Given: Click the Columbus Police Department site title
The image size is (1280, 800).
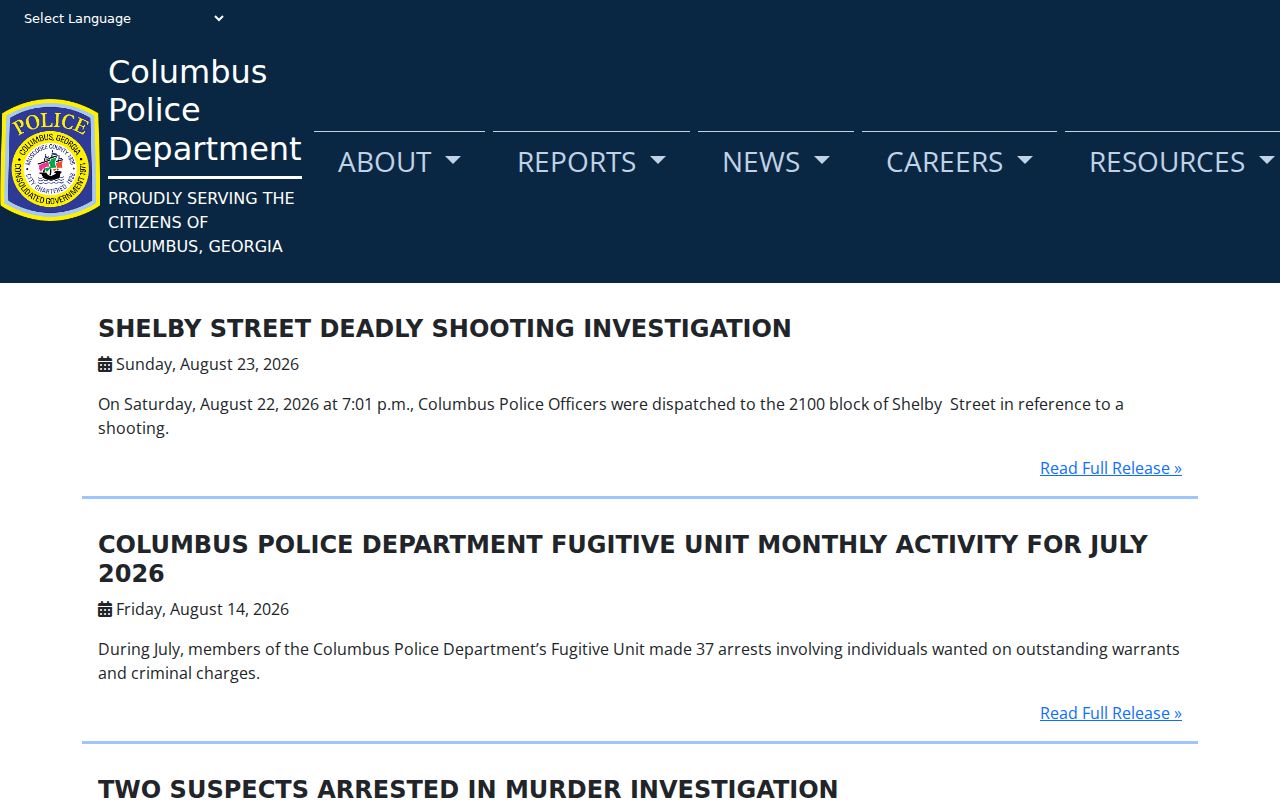Looking at the screenshot, I should [204, 110].
